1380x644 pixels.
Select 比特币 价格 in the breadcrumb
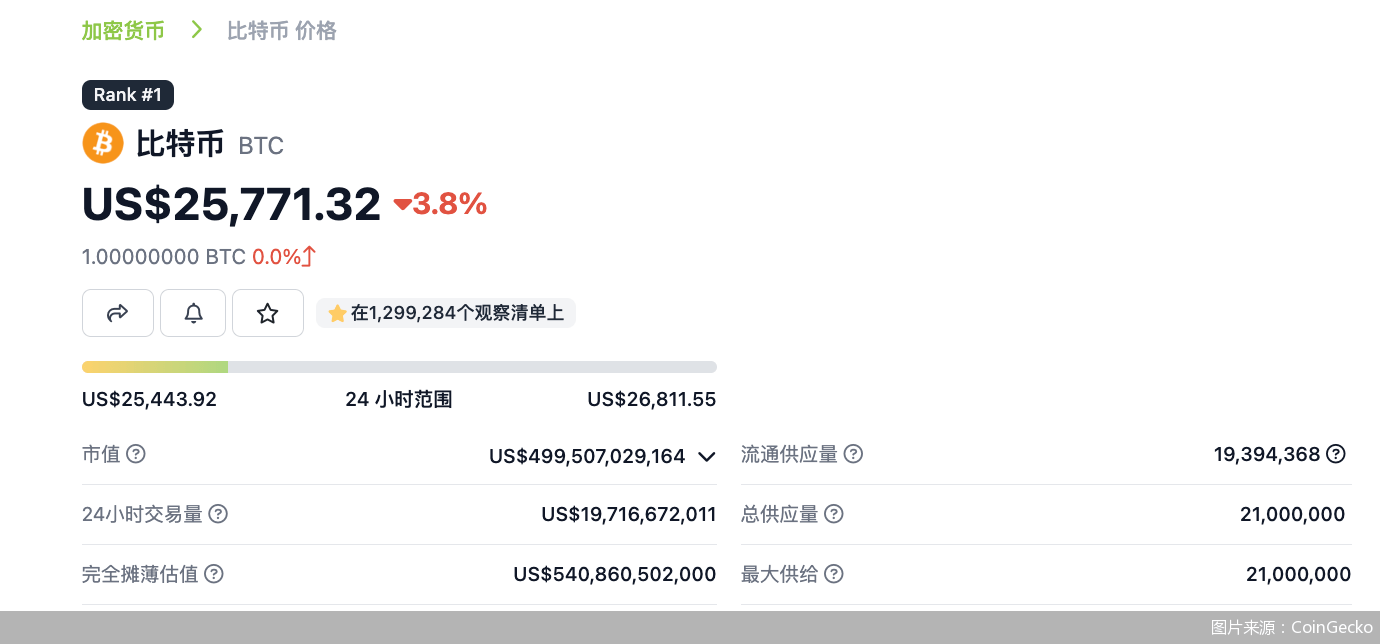click(281, 30)
